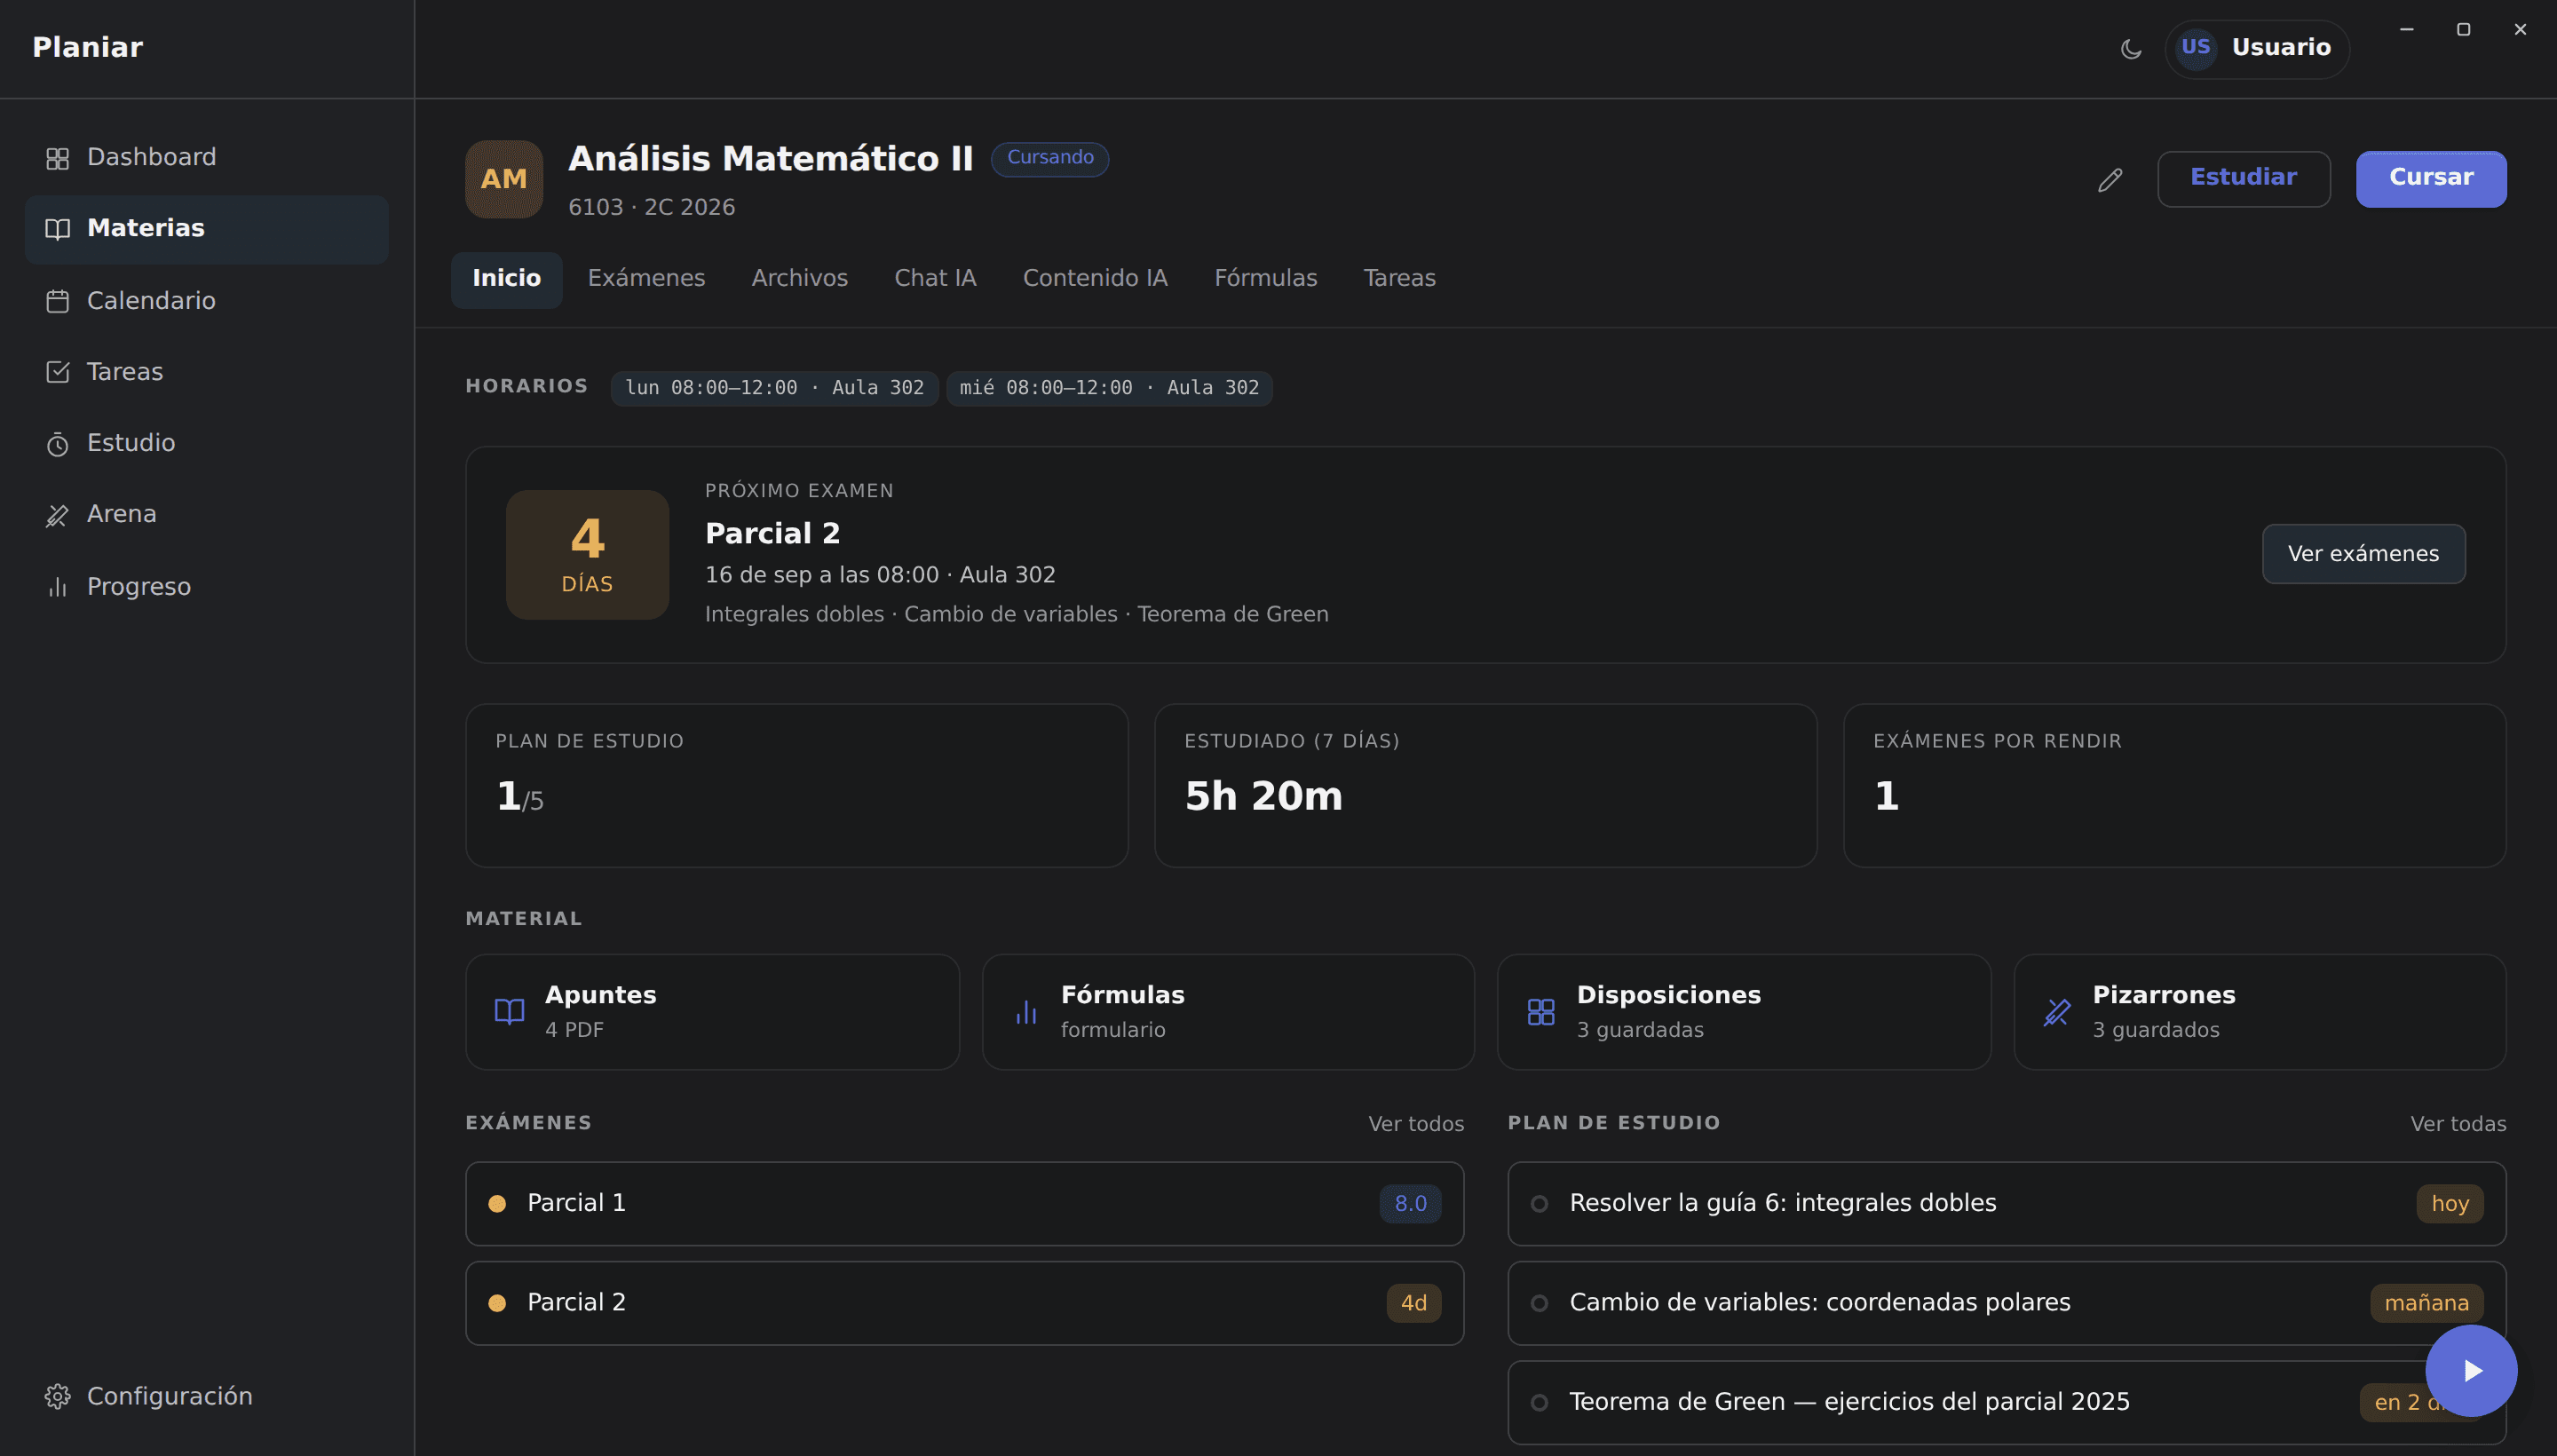Select the Inicio tab

(x=506, y=279)
